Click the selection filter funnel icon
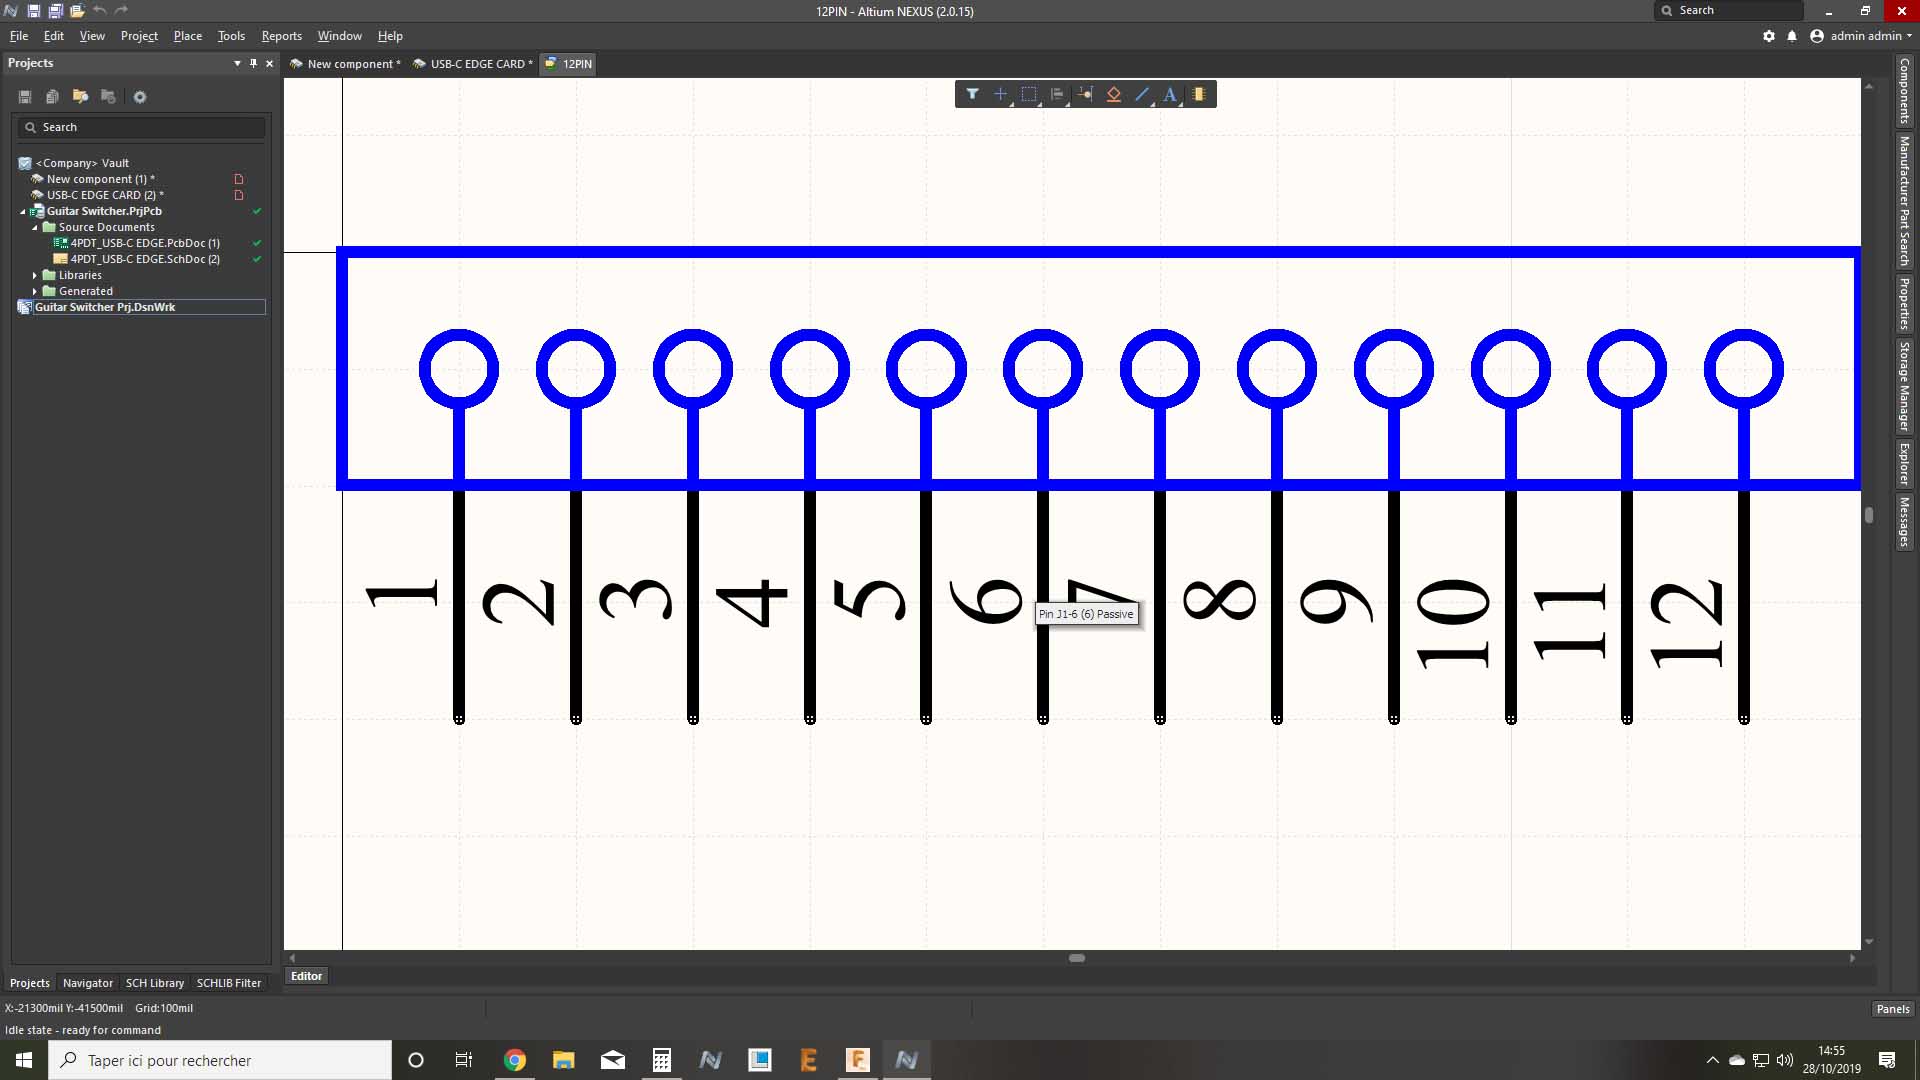 (972, 94)
